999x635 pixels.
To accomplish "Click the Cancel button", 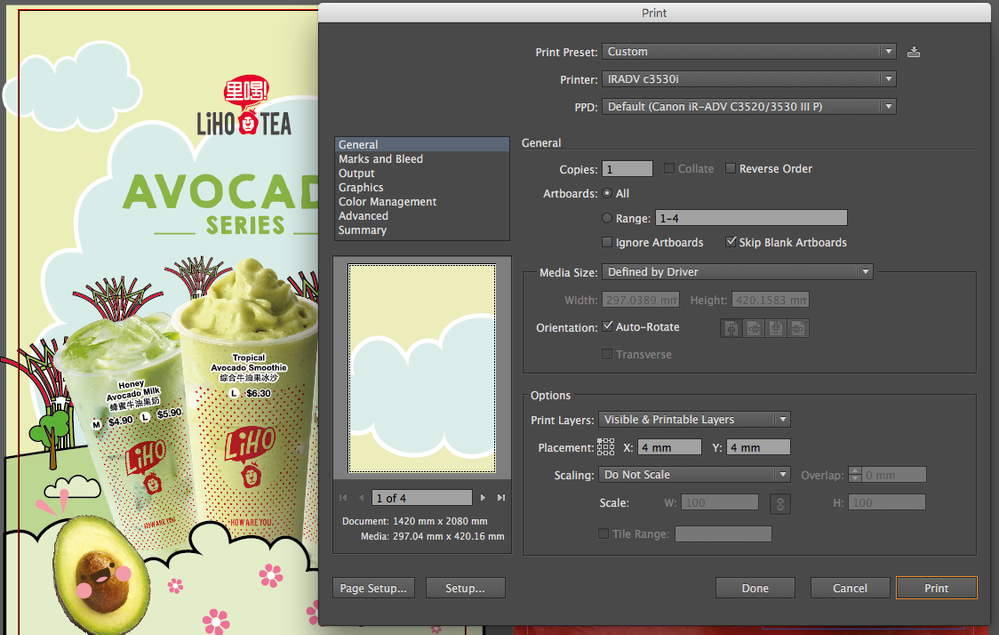I will [x=850, y=588].
